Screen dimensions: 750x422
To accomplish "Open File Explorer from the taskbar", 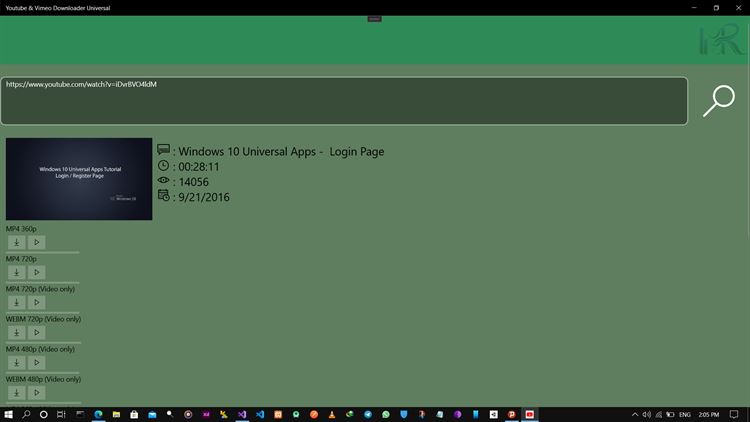I will [x=116, y=414].
